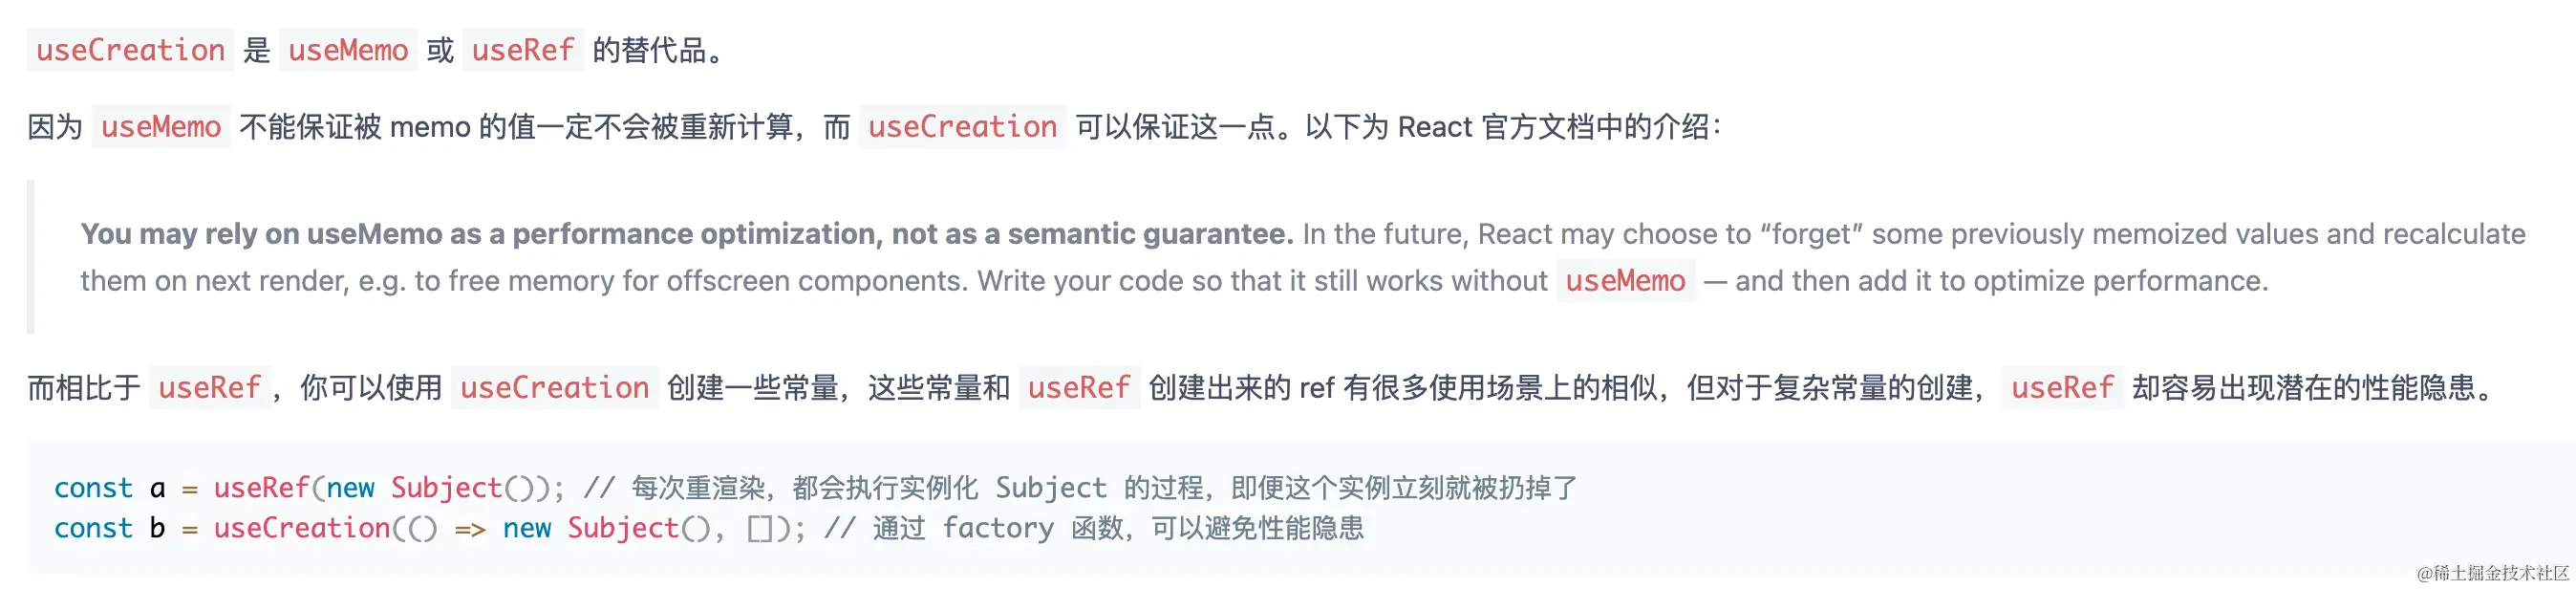Click useRef tag after 而相比于
Viewport: 2576px width, 589px height.
pos(210,388)
